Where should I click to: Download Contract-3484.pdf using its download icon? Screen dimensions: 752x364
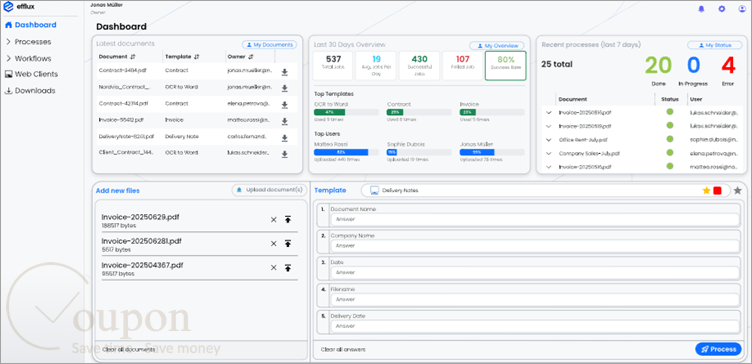(x=284, y=72)
